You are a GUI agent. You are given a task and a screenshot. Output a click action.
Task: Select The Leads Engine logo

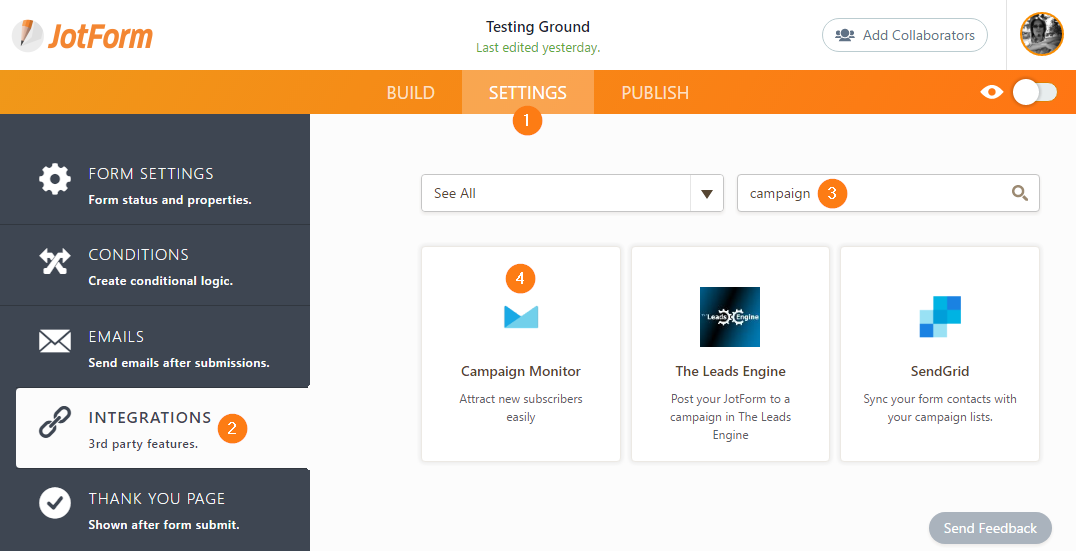click(730, 317)
